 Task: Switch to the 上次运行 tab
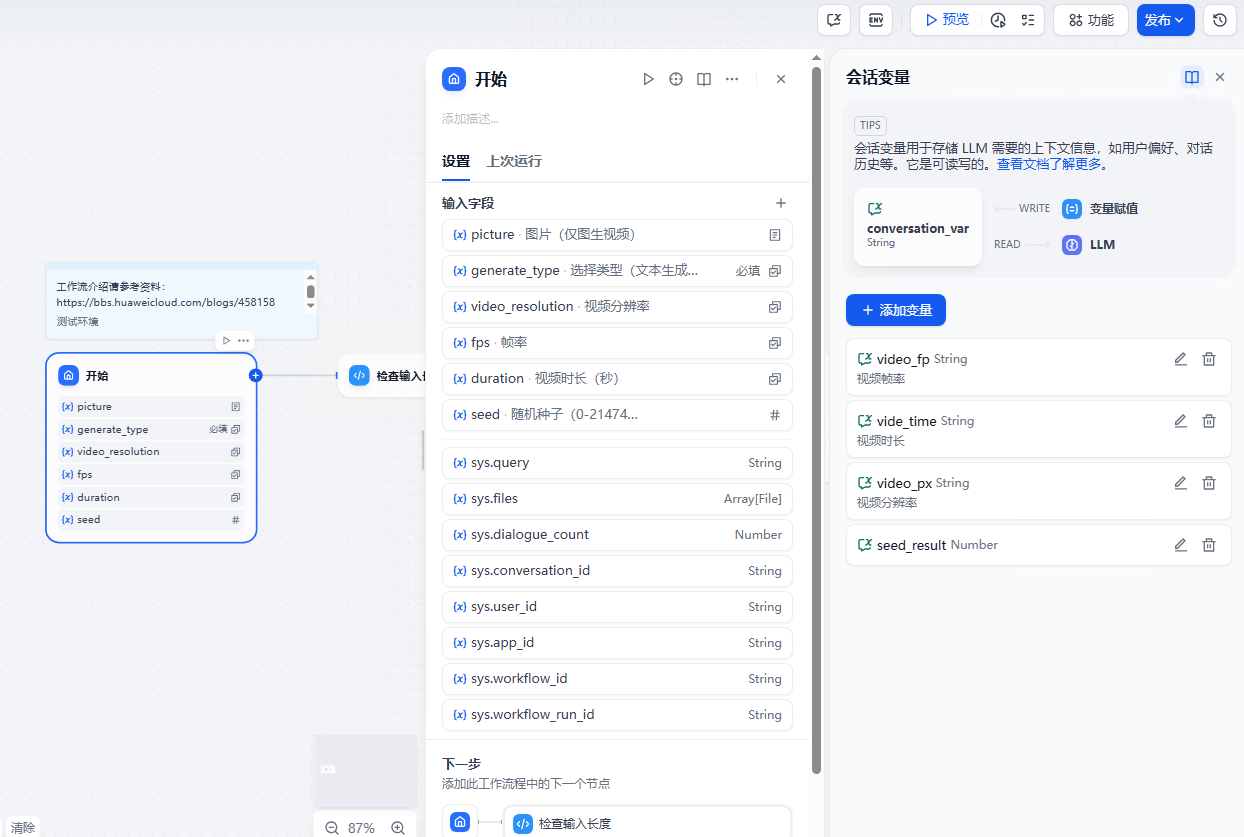click(x=514, y=161)
